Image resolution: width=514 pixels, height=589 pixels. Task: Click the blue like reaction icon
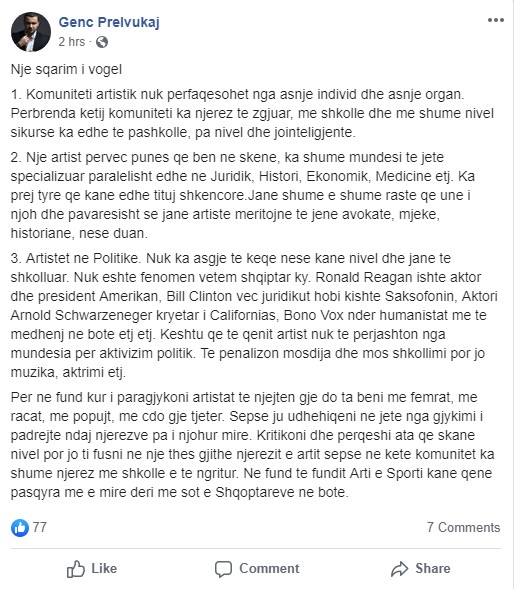tap(20, 528)
